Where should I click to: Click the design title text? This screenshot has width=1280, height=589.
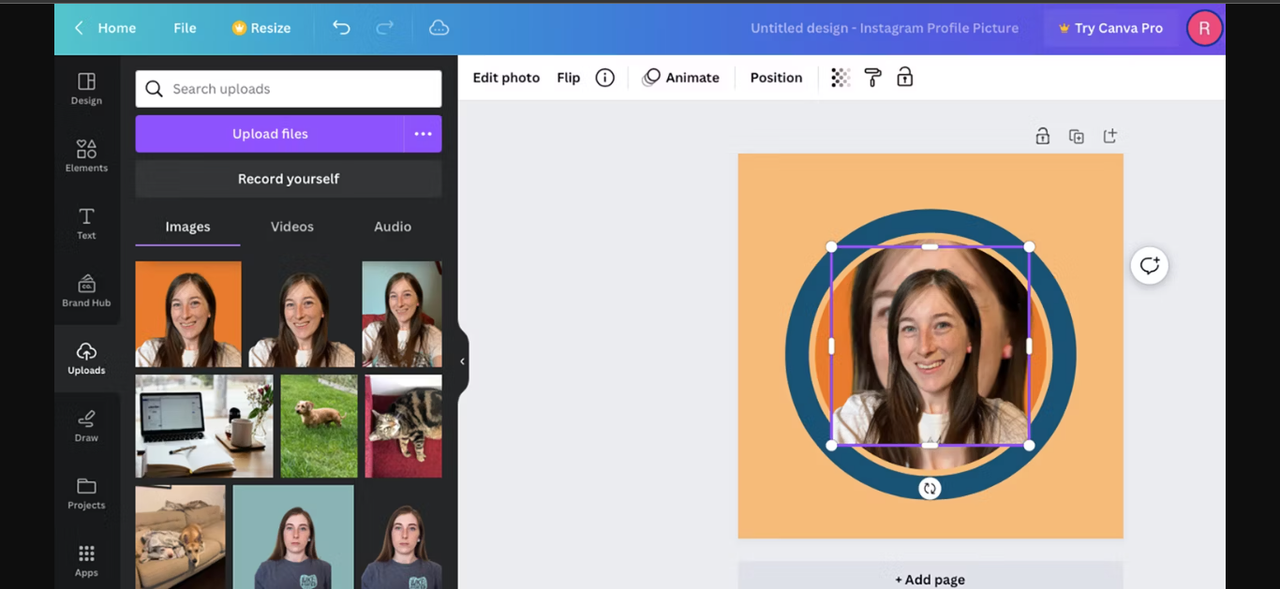pos(884,28)
